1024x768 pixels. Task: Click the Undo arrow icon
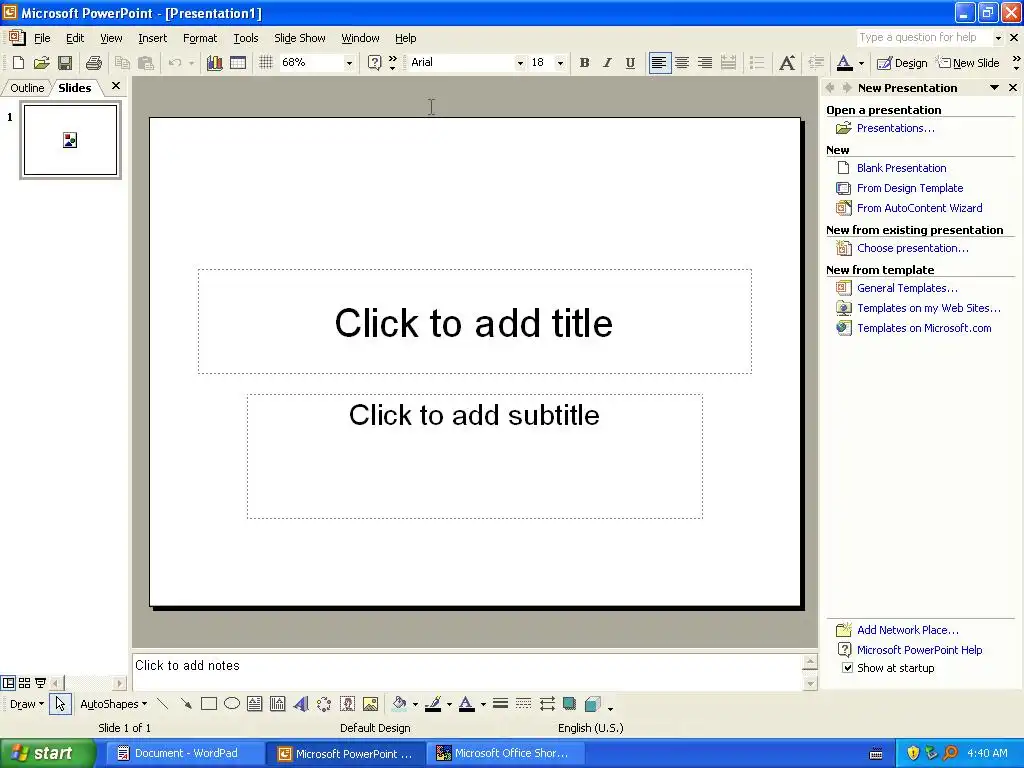coord(174,63)
